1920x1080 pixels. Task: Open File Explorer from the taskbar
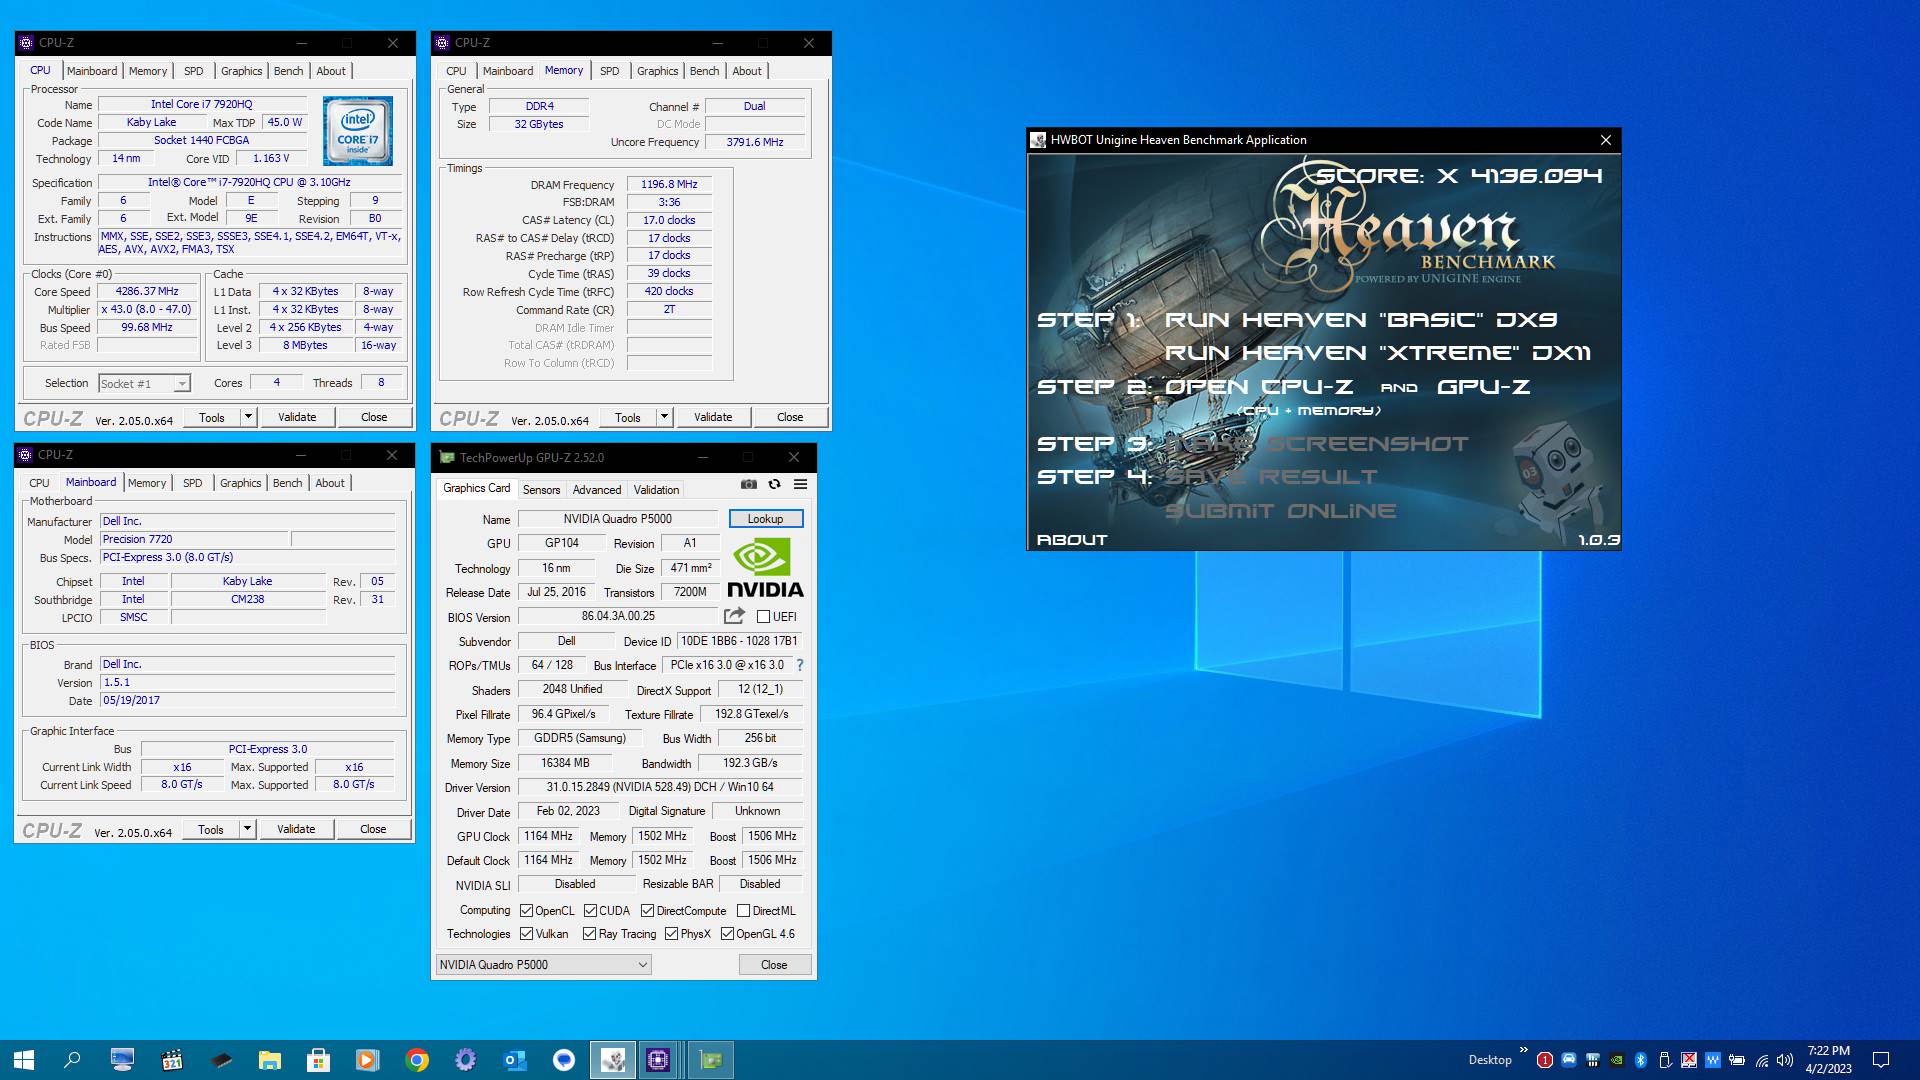pyautogui.click(x=269, y=1060)
